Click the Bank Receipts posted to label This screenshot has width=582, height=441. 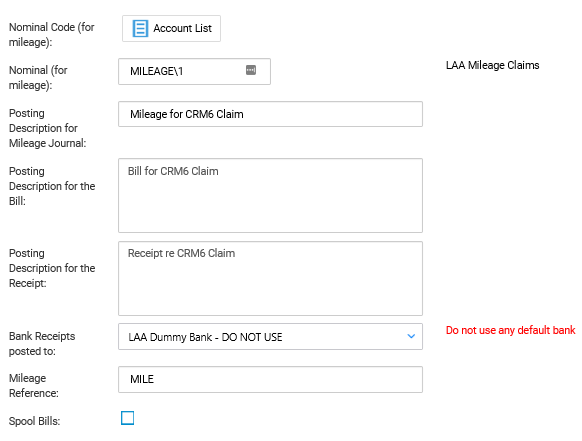click(42, 343)
